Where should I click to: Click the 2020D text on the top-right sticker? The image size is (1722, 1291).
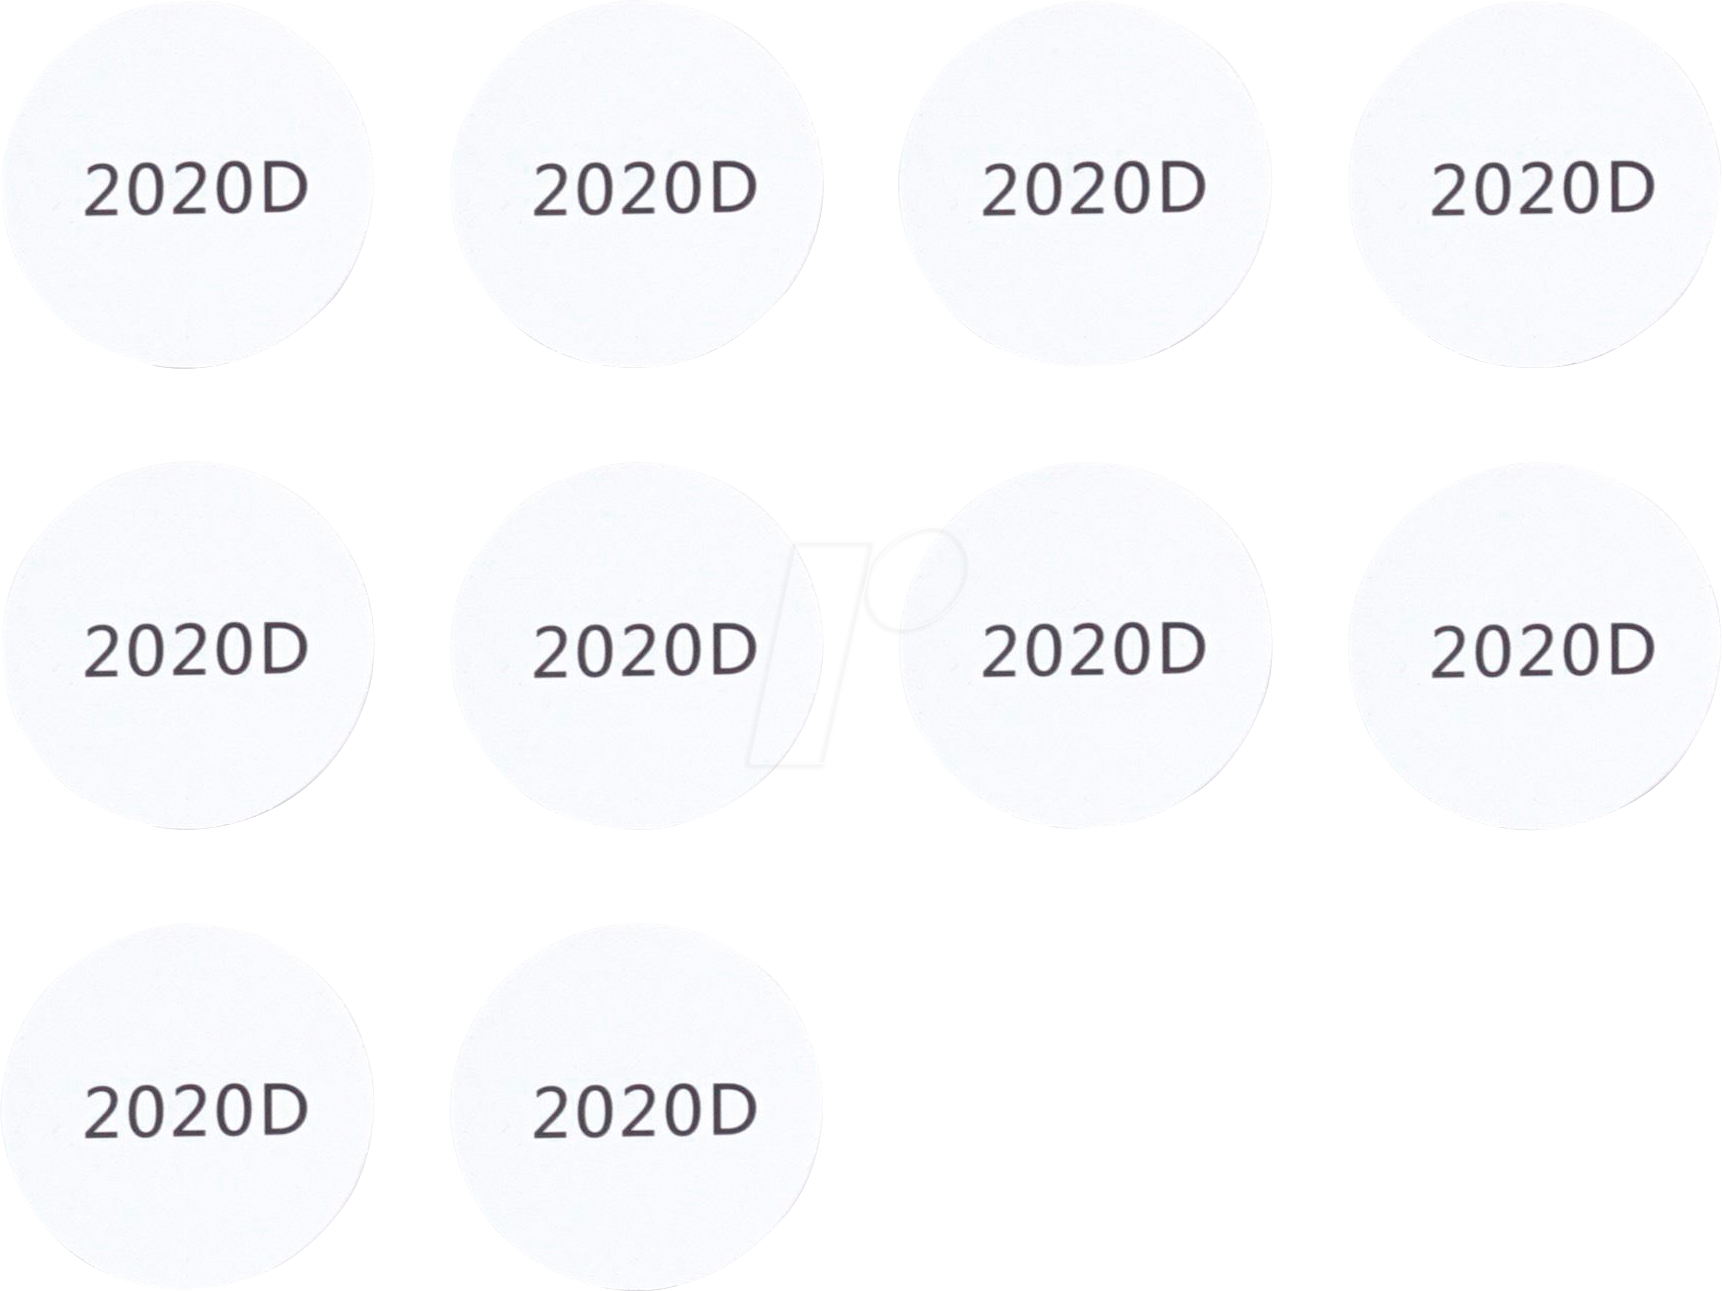1543,190
